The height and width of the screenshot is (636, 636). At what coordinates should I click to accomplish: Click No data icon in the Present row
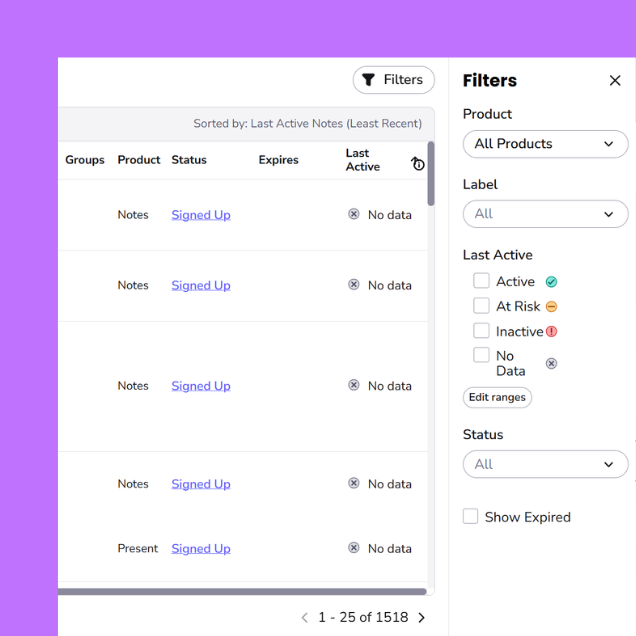pyautogui.click(x=354, y=548)
